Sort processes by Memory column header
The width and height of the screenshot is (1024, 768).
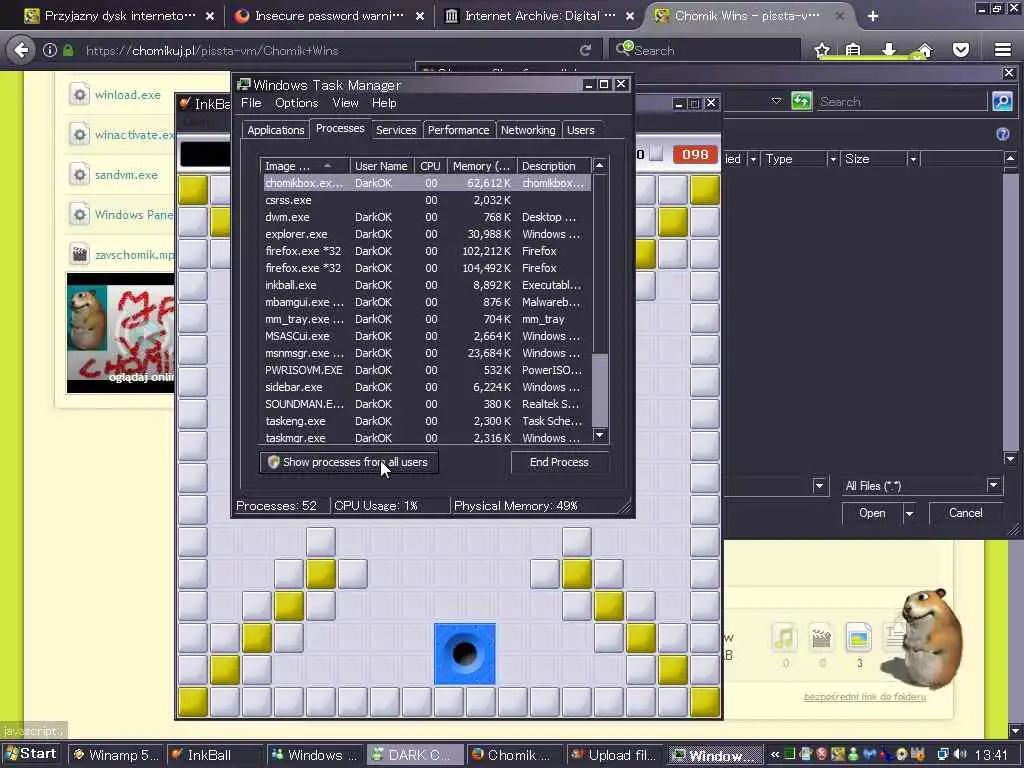click(x=481, y=166)
